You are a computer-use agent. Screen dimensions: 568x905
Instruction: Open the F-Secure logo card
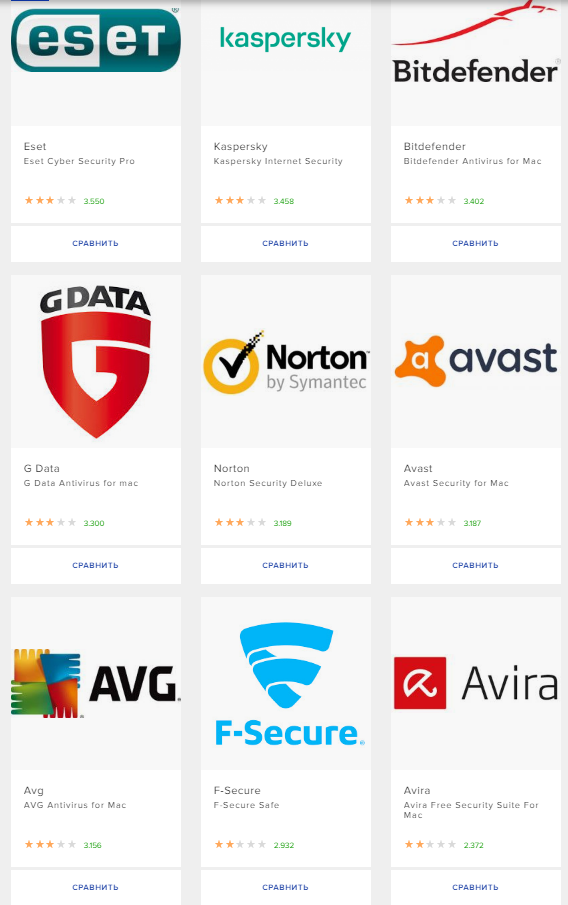[x=286, y=683]
